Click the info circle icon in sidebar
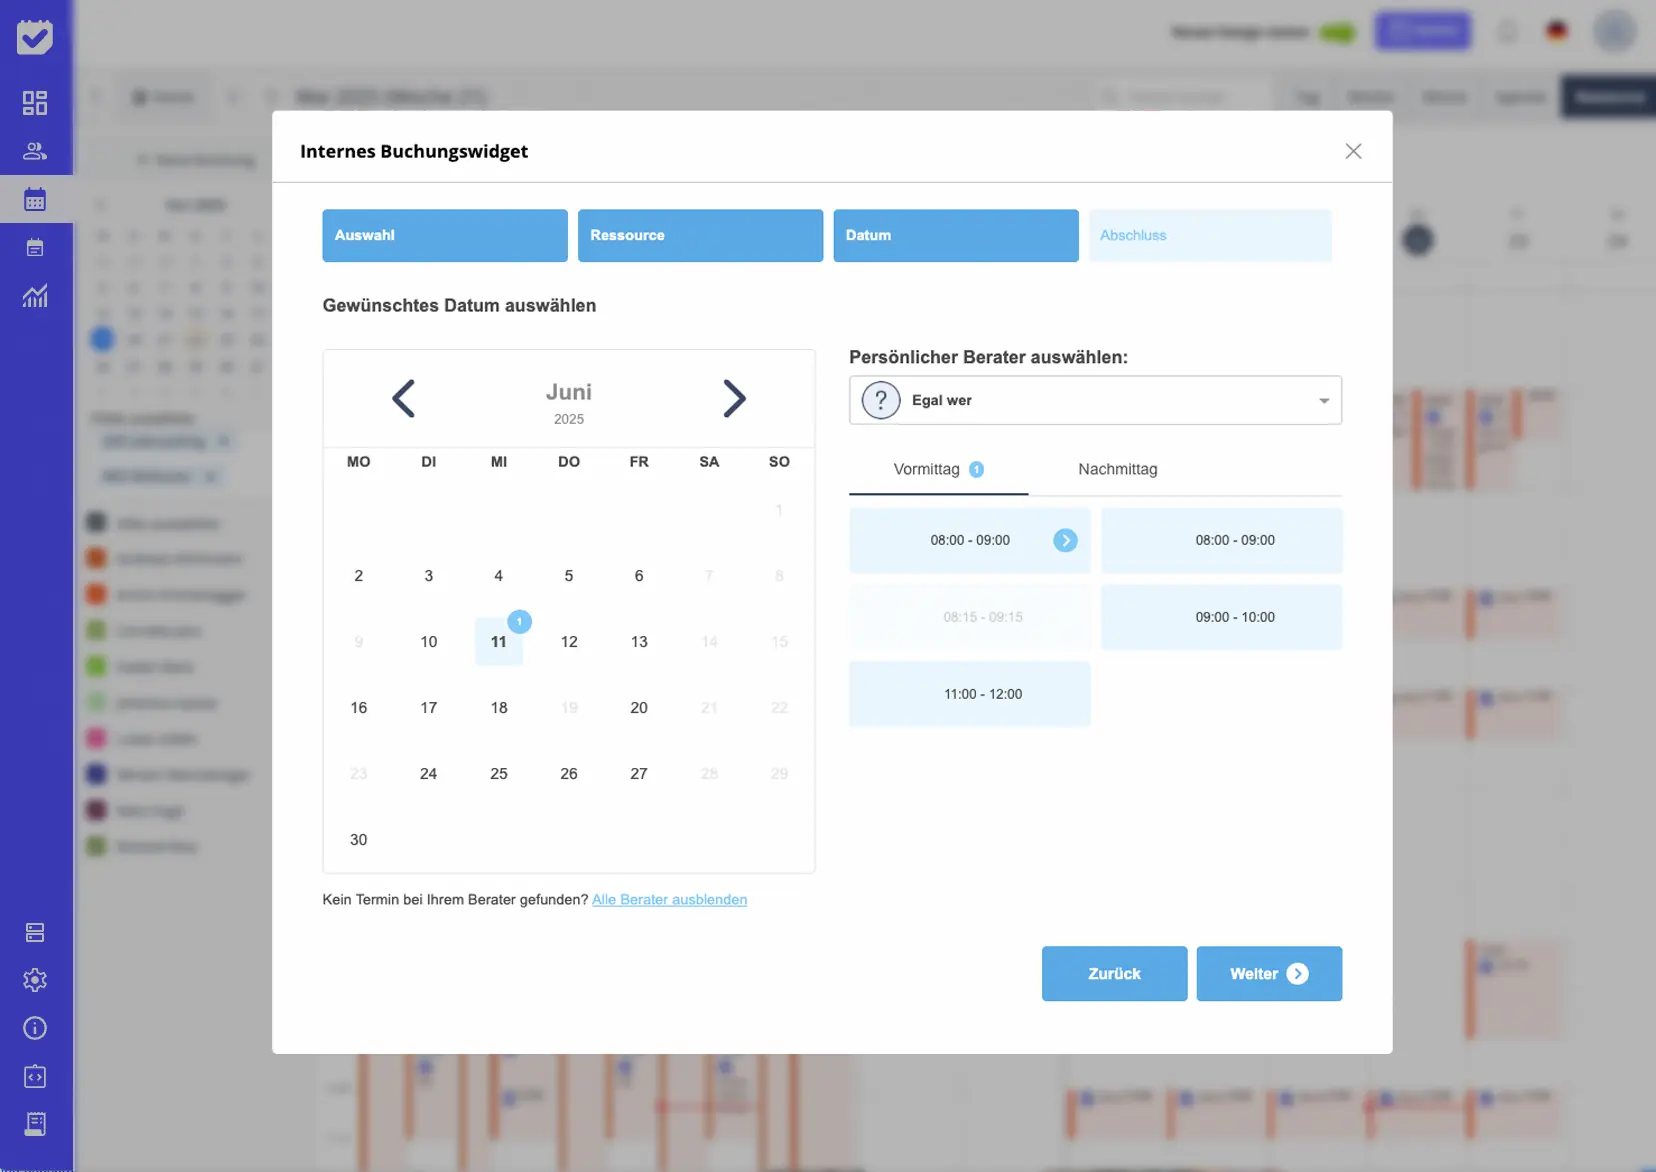Viewport: 1656px width, 1172px height. (x=35, y=1028)
